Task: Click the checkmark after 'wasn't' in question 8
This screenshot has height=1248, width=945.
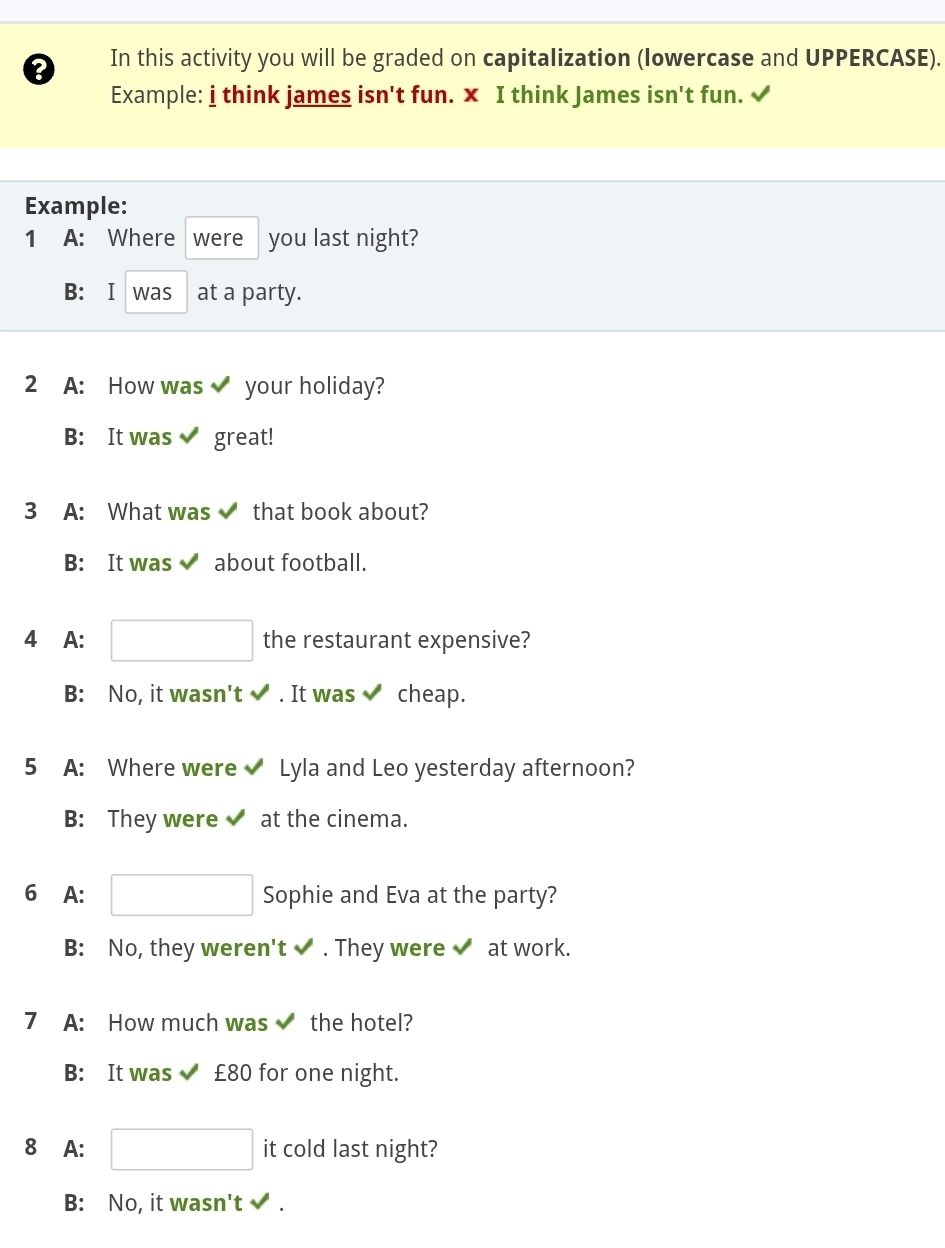Action: [260, 1202]
